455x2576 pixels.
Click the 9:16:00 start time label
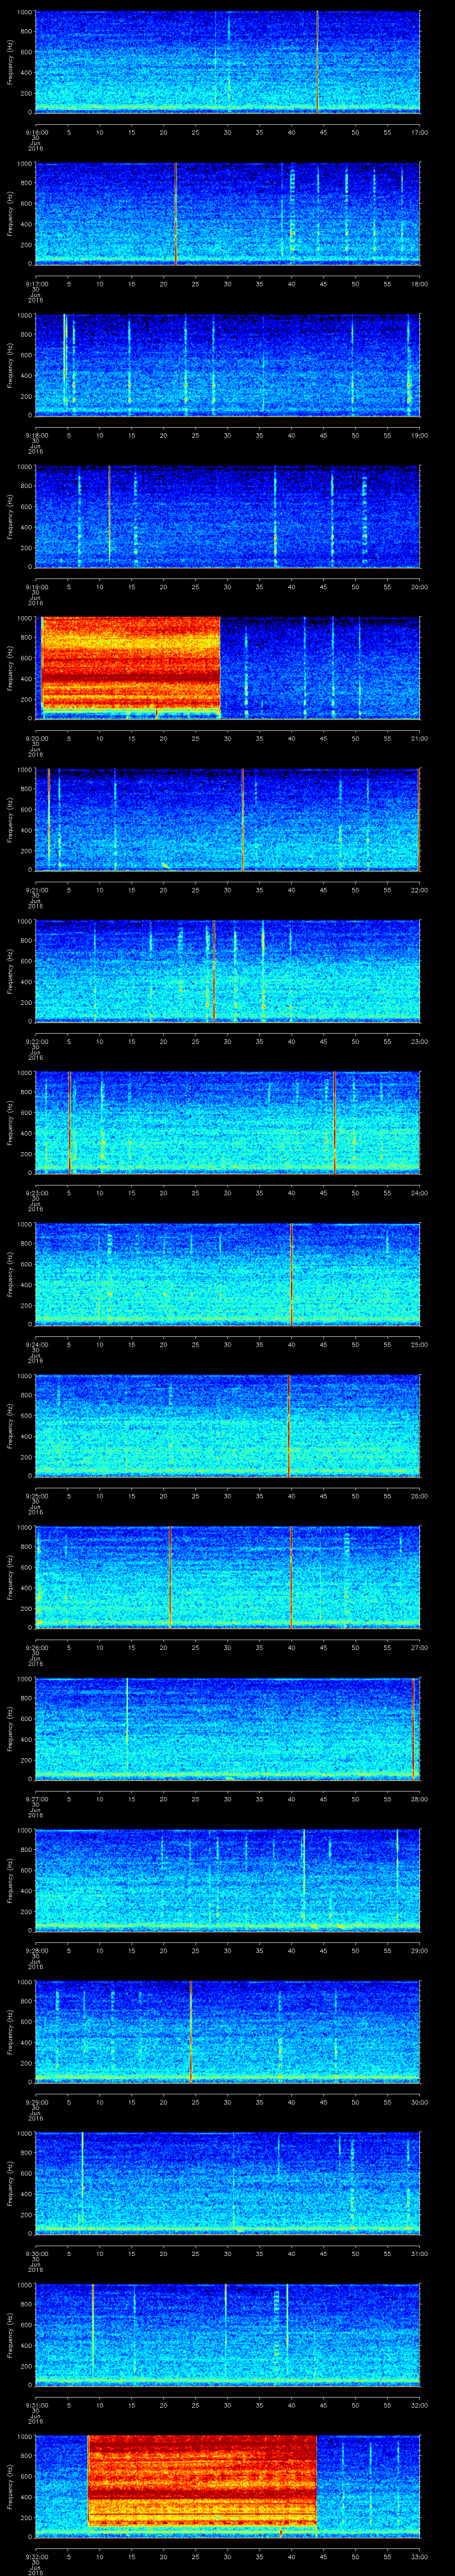tap(36, 132)
